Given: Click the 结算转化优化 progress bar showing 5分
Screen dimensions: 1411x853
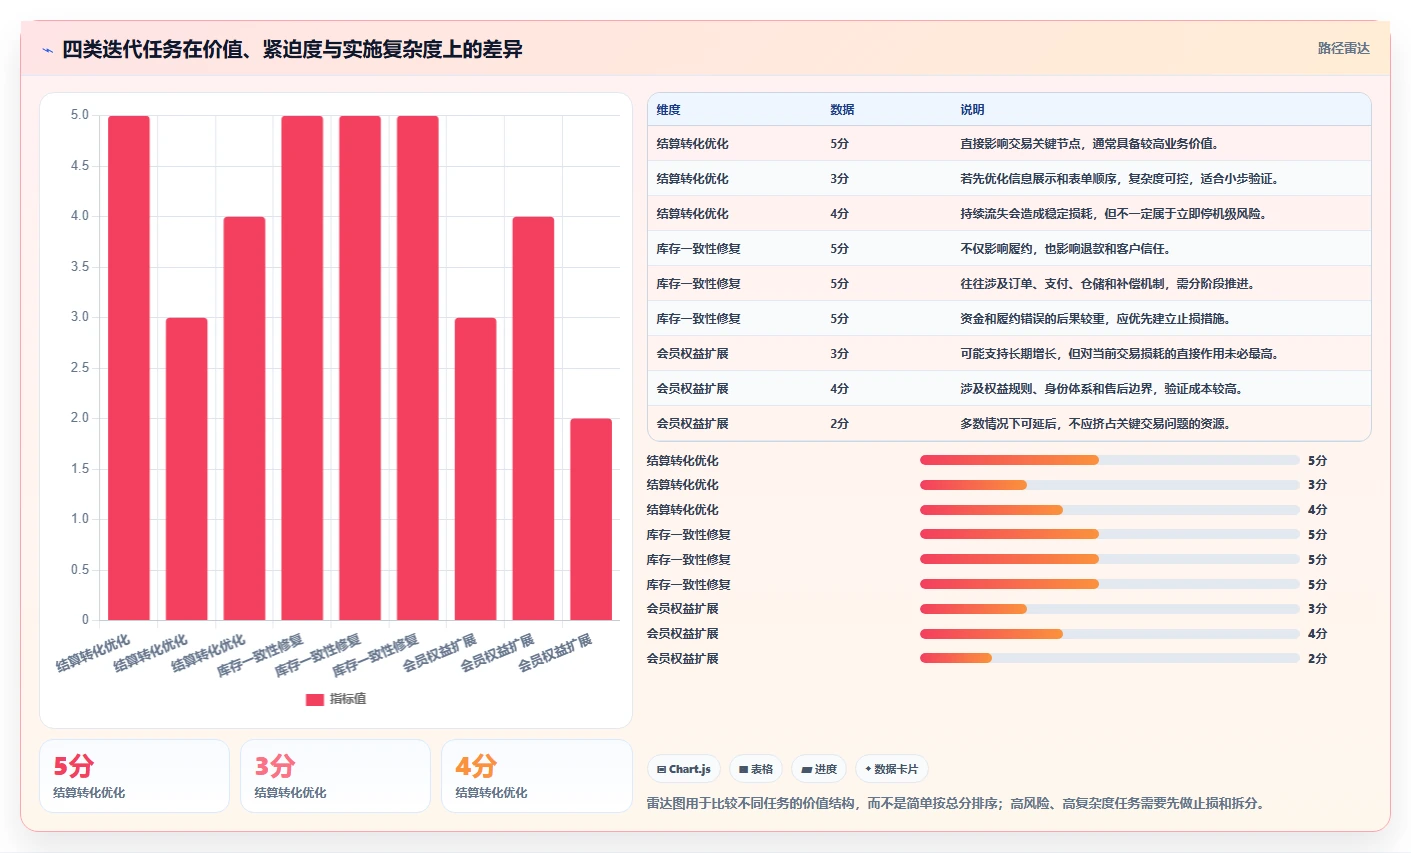Looking at the screenshot, I should pos(1110,460).
